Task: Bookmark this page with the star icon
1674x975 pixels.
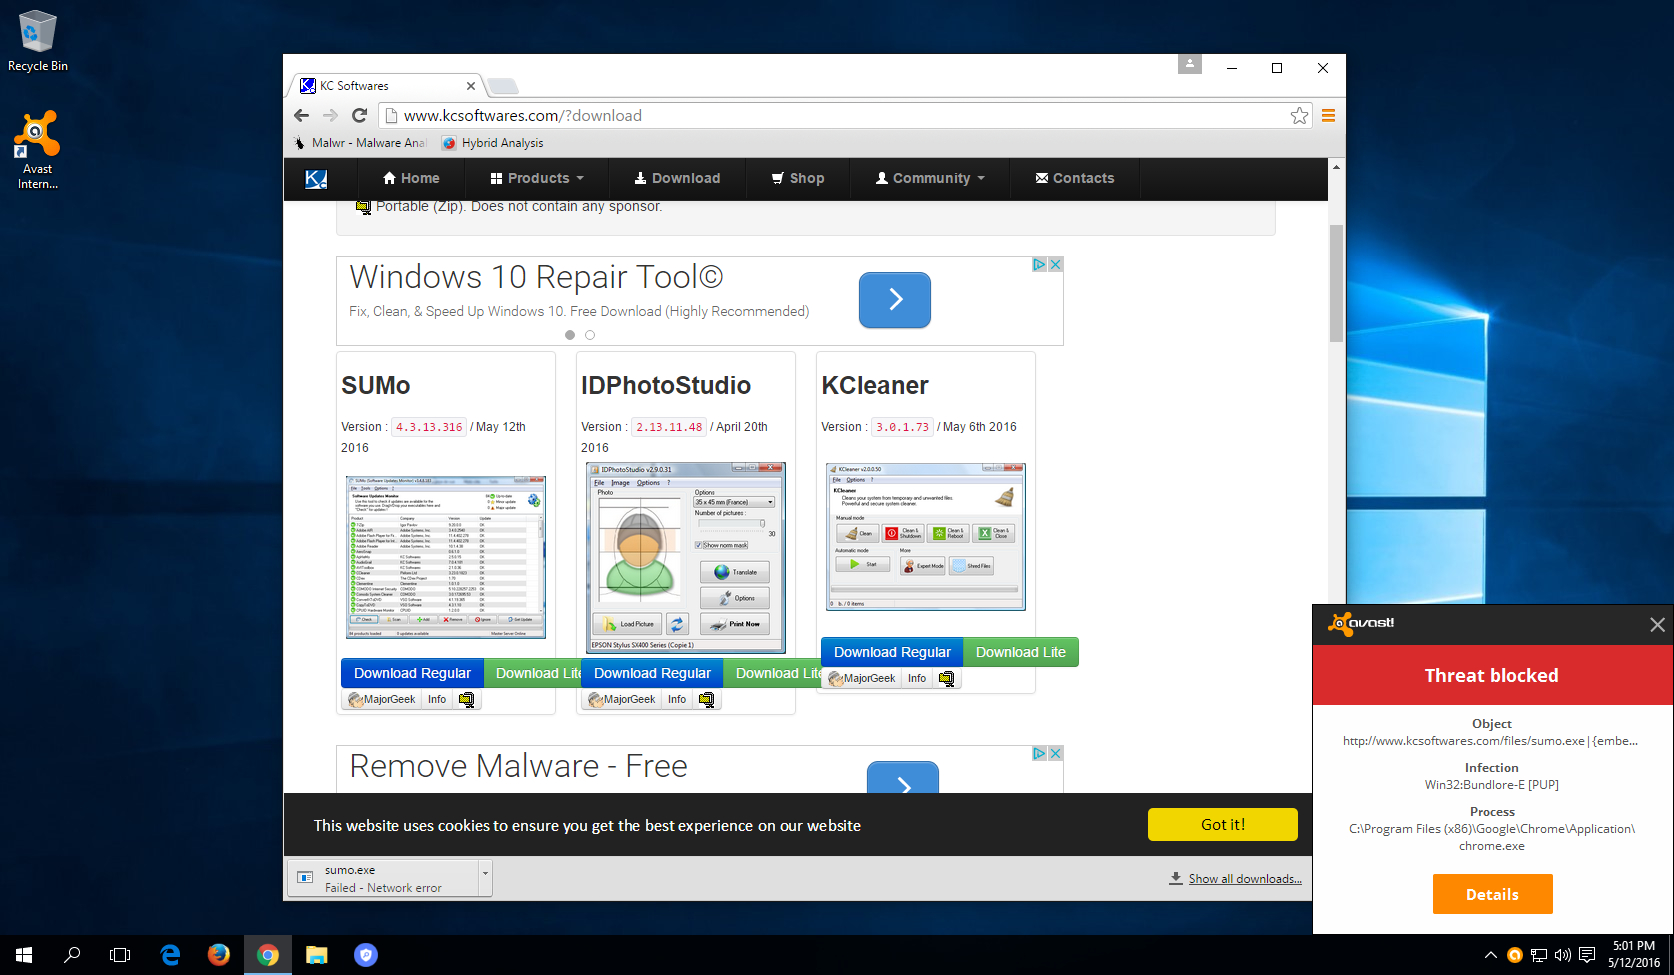Action: click(x=1299, y=115)
